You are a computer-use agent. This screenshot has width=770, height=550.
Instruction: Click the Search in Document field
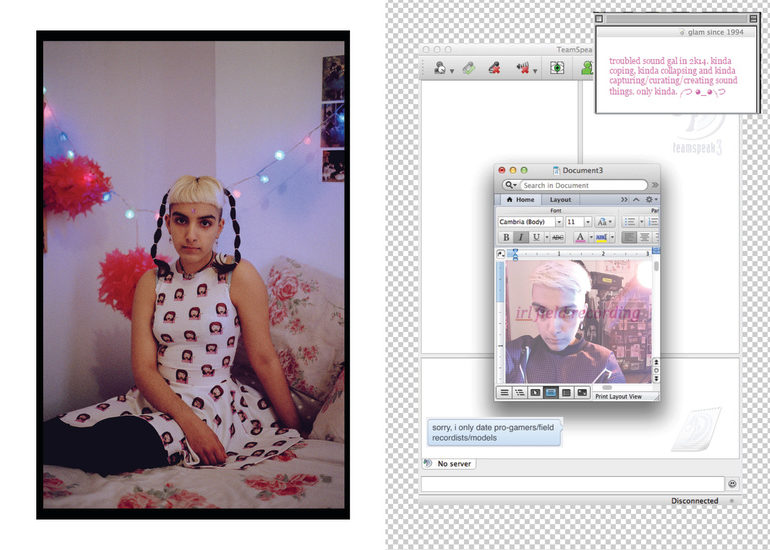pos(582,185)
